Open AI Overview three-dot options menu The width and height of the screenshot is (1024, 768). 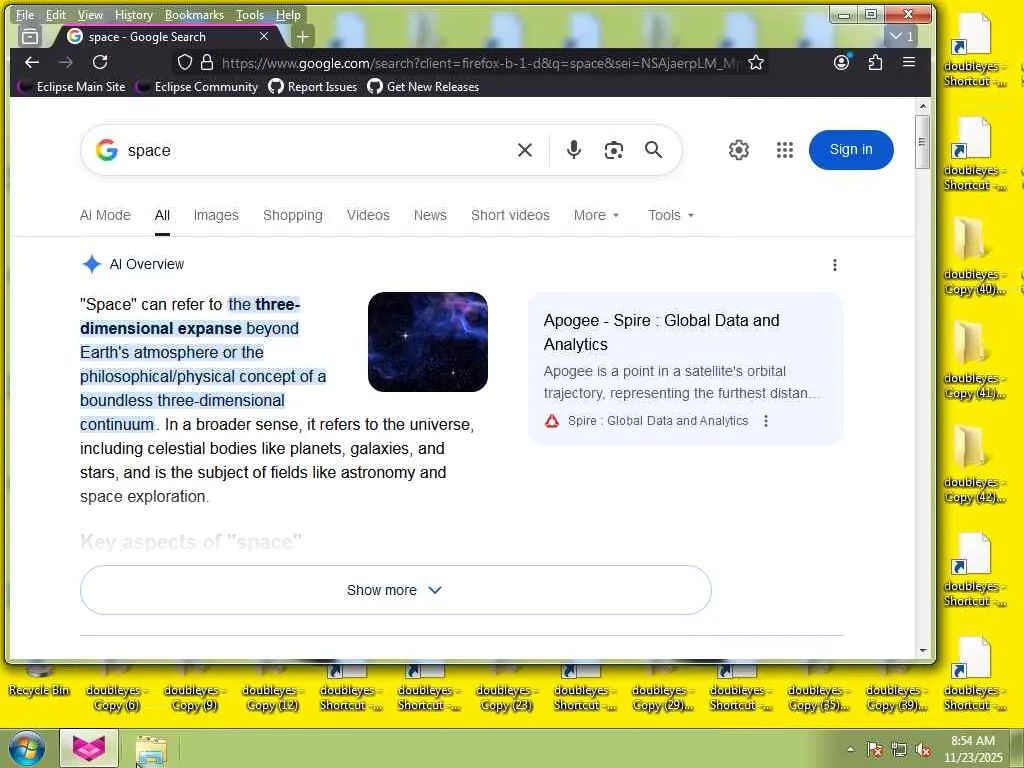835,264
